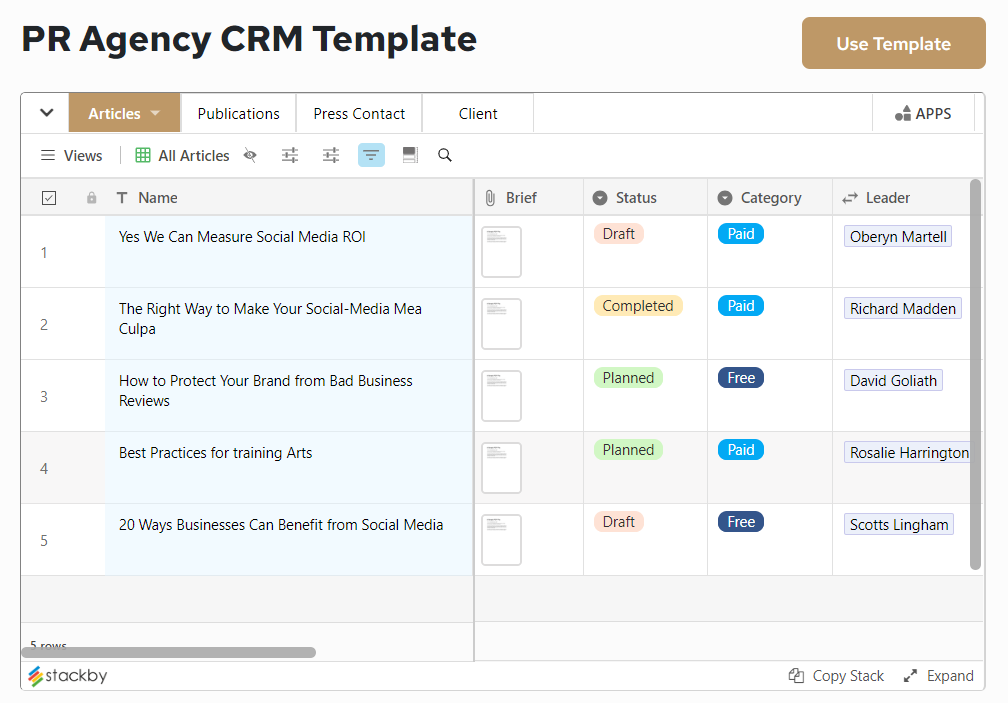Image resolution: width=1008 pixels, height=703 pixels.
Task: Click the Use Template button
Action: pyautogui.click(x=892, y=43)
